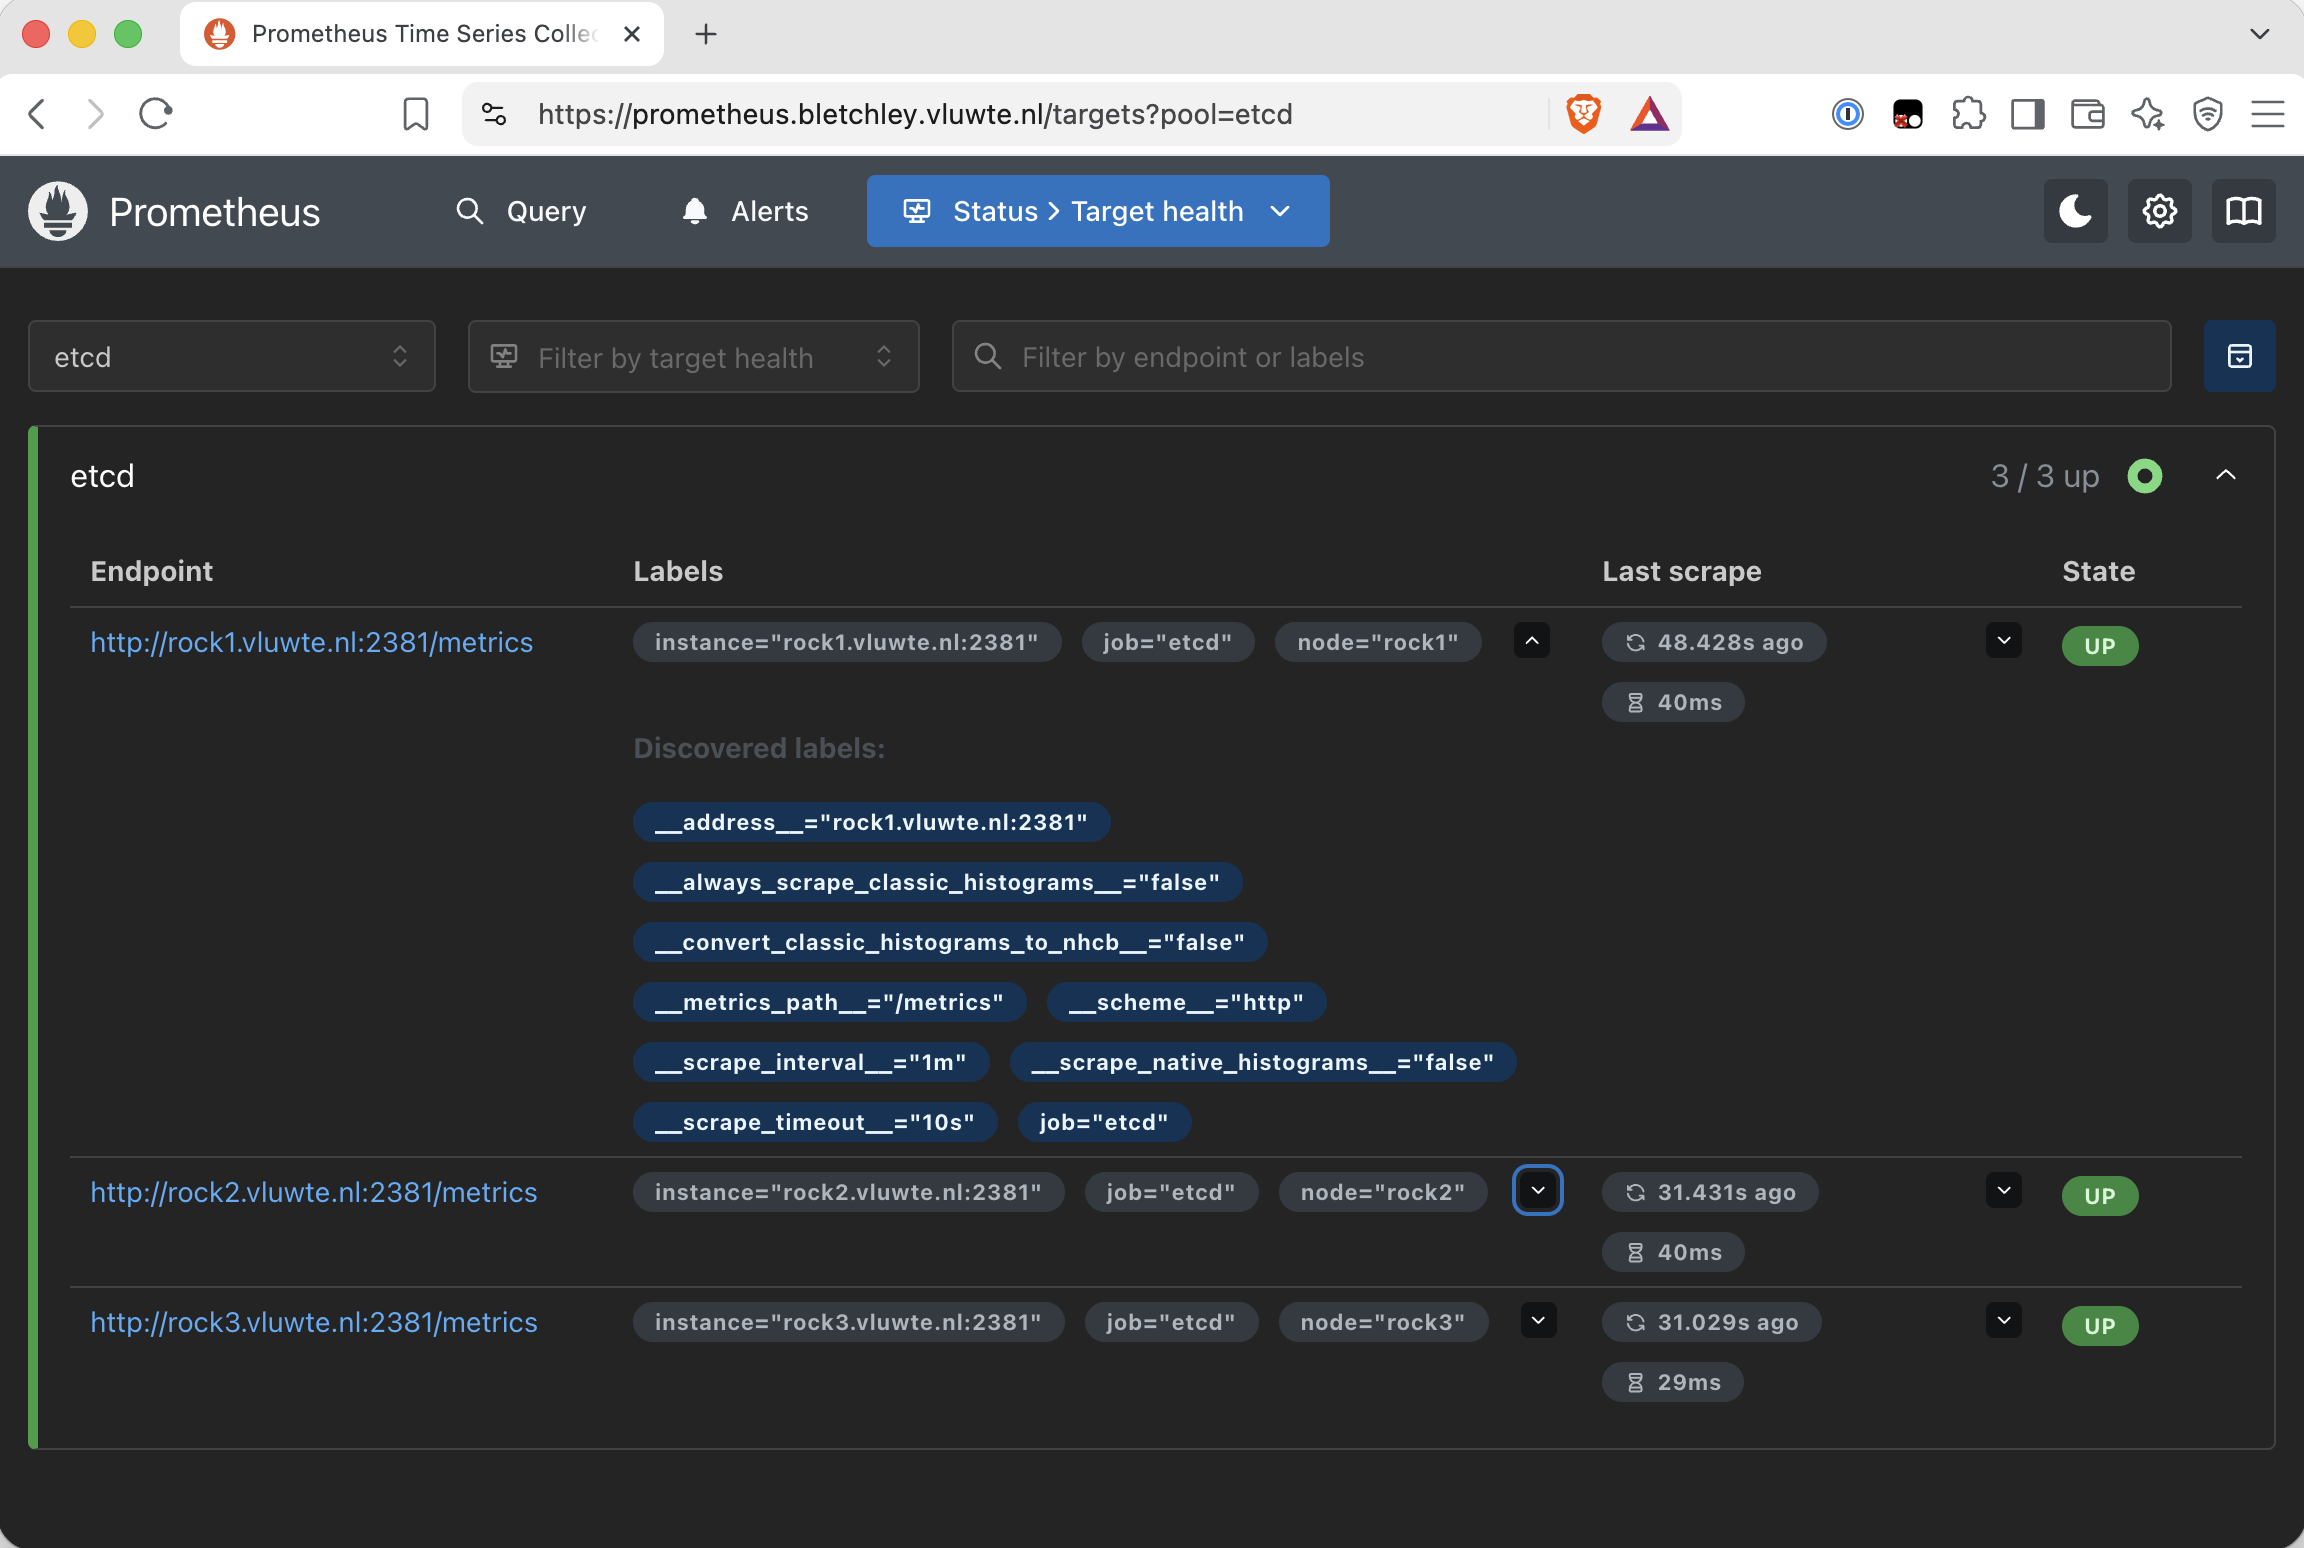This screenshot has width=2304, height=1548.
Task: Expand discovered labels for rock3
Action: [1538, 1320]
